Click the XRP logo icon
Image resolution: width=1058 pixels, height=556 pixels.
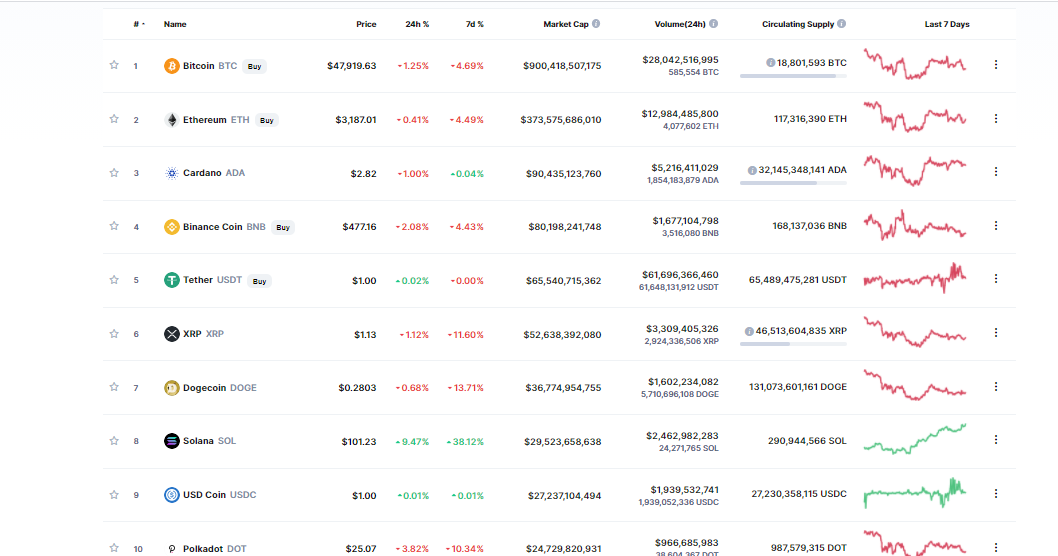coord(171,334)
